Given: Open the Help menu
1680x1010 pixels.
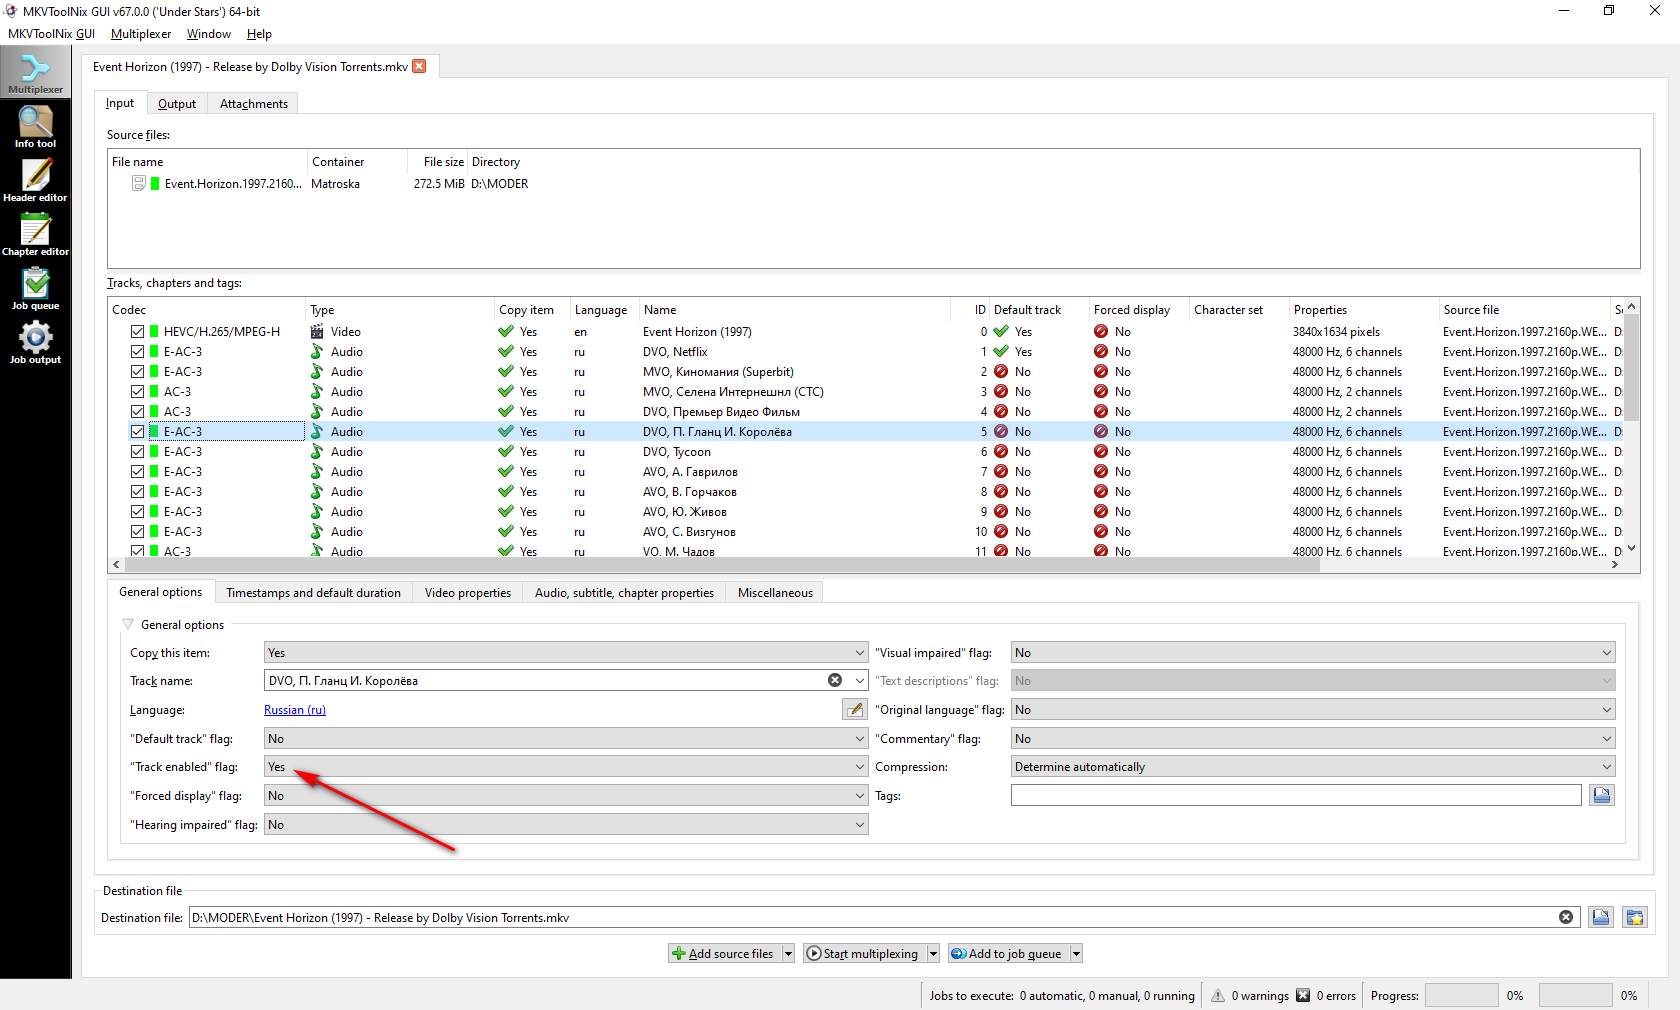Looking at the screenshot, I should (259, 33).
